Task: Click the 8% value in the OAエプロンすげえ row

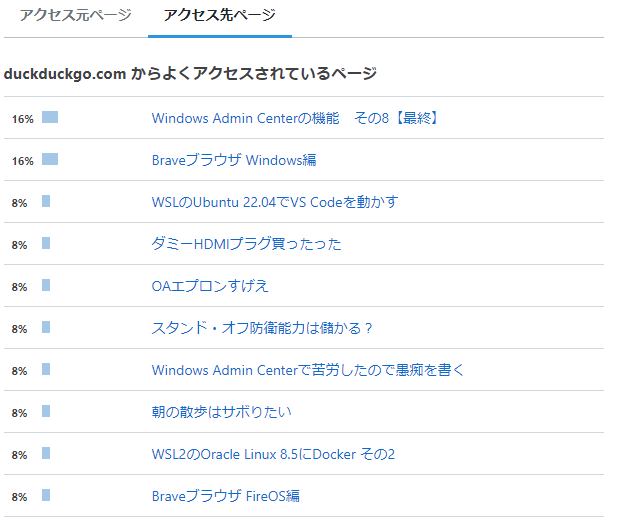Action: 19,287
